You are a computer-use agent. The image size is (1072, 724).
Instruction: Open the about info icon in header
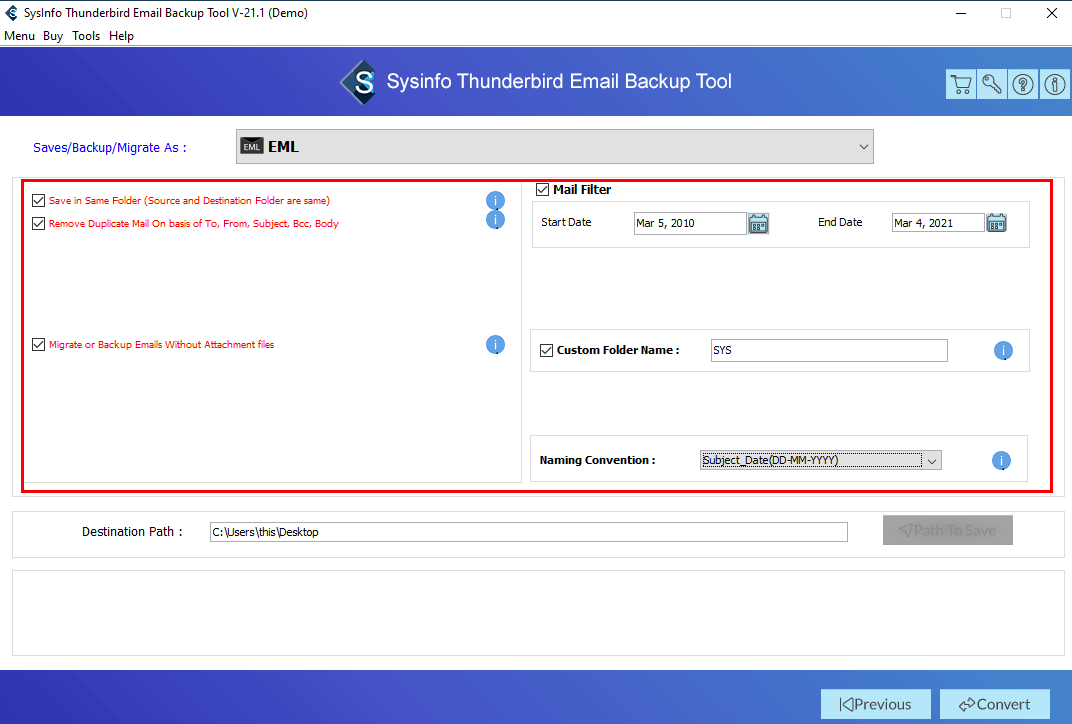pos(1054,85)
